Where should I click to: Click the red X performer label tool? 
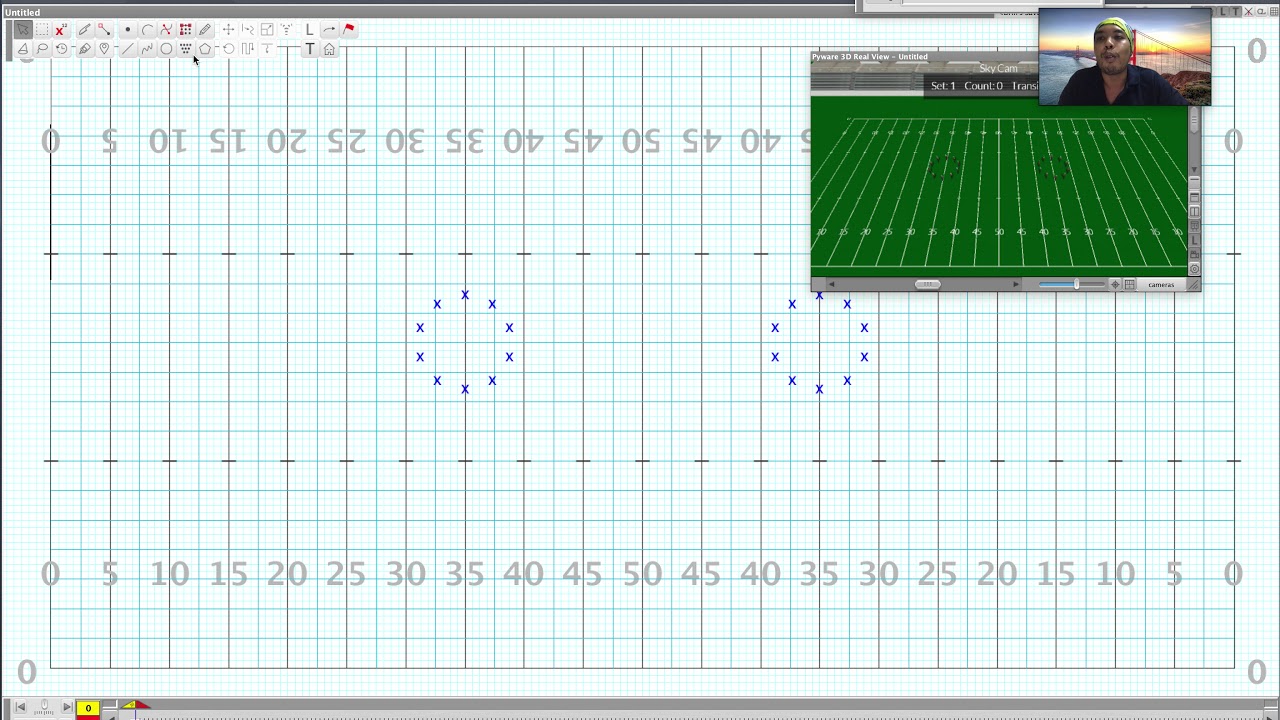[61, 30]
